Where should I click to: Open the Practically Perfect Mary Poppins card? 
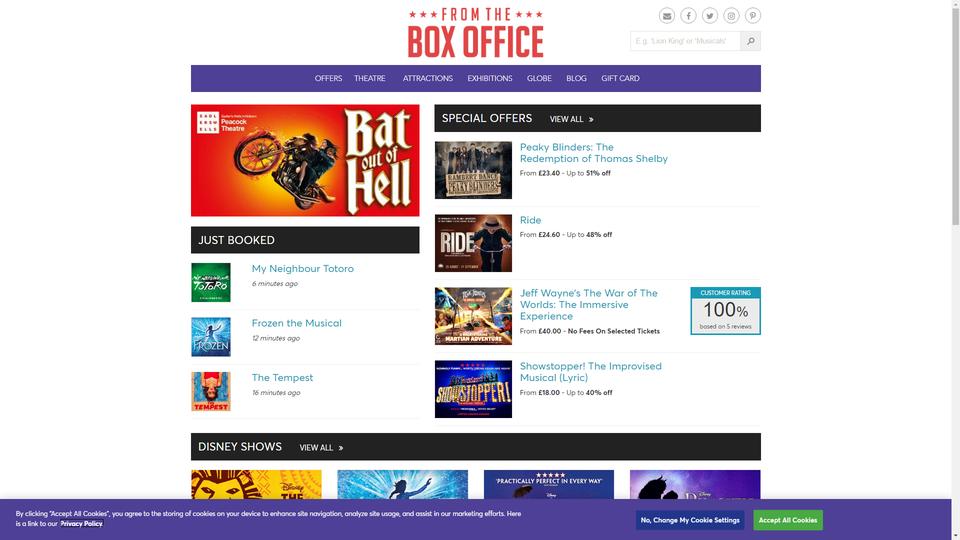click(x=549, y=484)
